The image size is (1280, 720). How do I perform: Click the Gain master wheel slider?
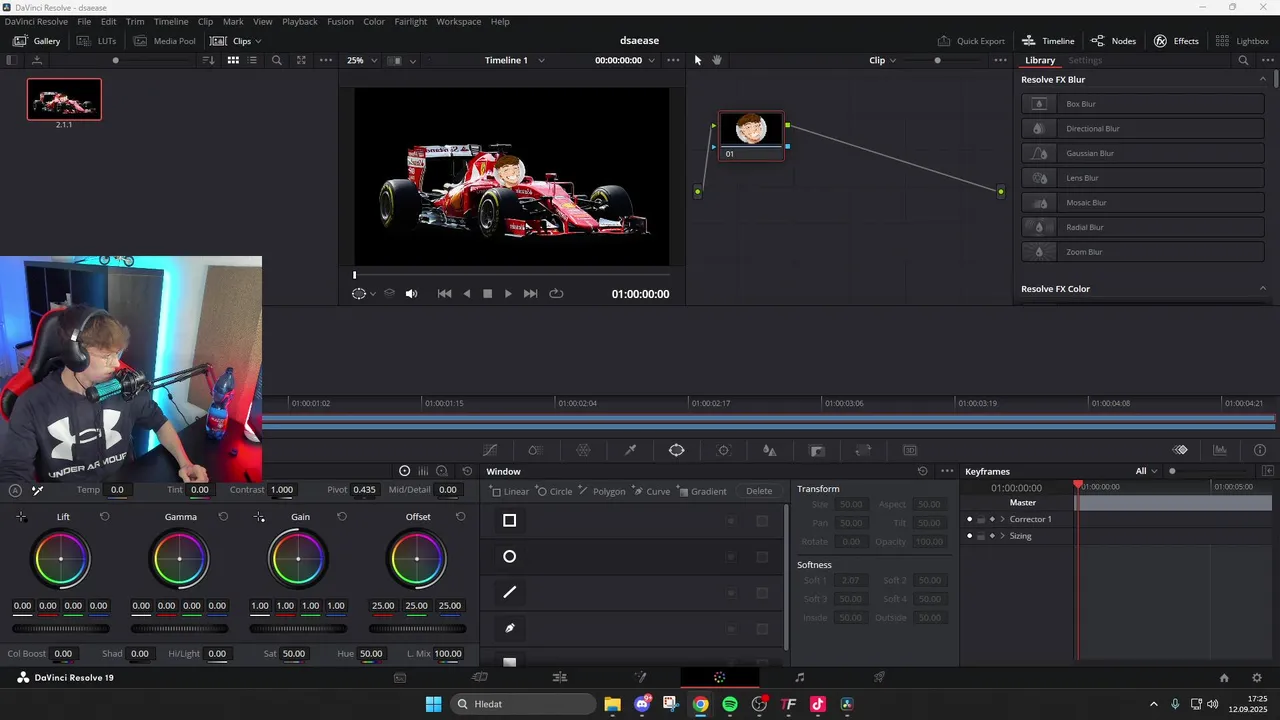pyautogui.click(x=298, y=629)
